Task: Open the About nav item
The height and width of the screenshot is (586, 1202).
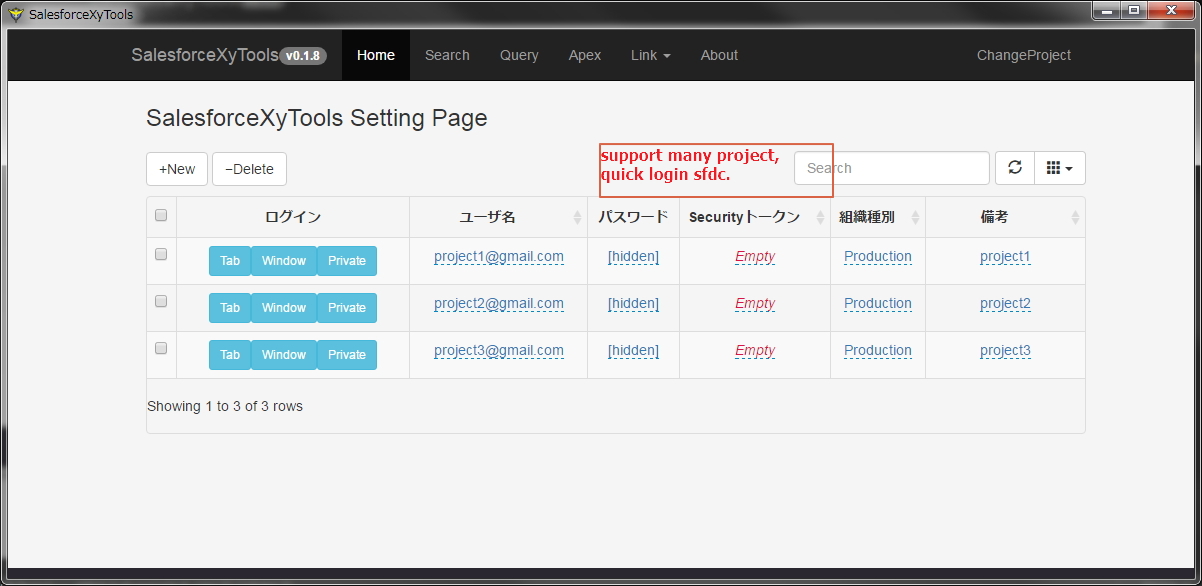Action: click(x=719, y=55)
